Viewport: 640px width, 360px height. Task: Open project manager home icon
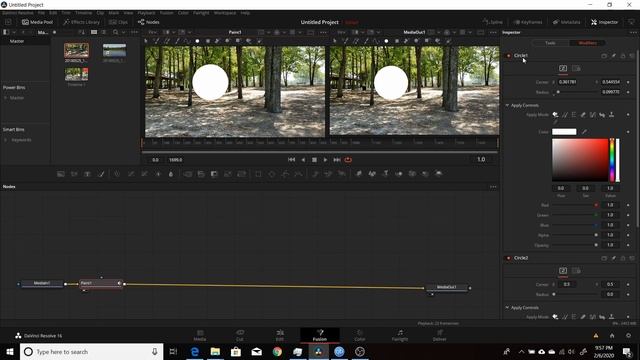click(x=612, y=336)
